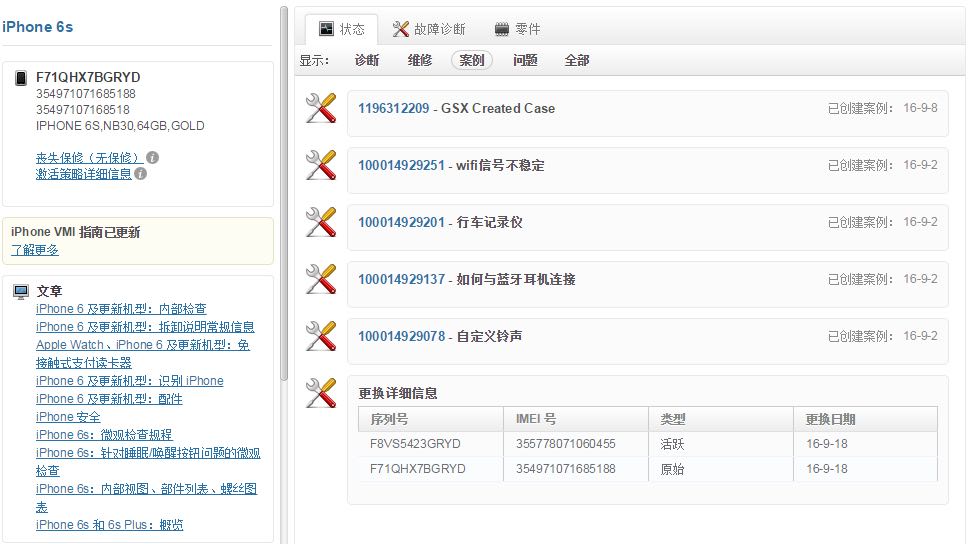The width and height of the screenshot is (969, 544).
Task: Click the tools icon beside wifi信号不稳定
Action: (321, 165)
